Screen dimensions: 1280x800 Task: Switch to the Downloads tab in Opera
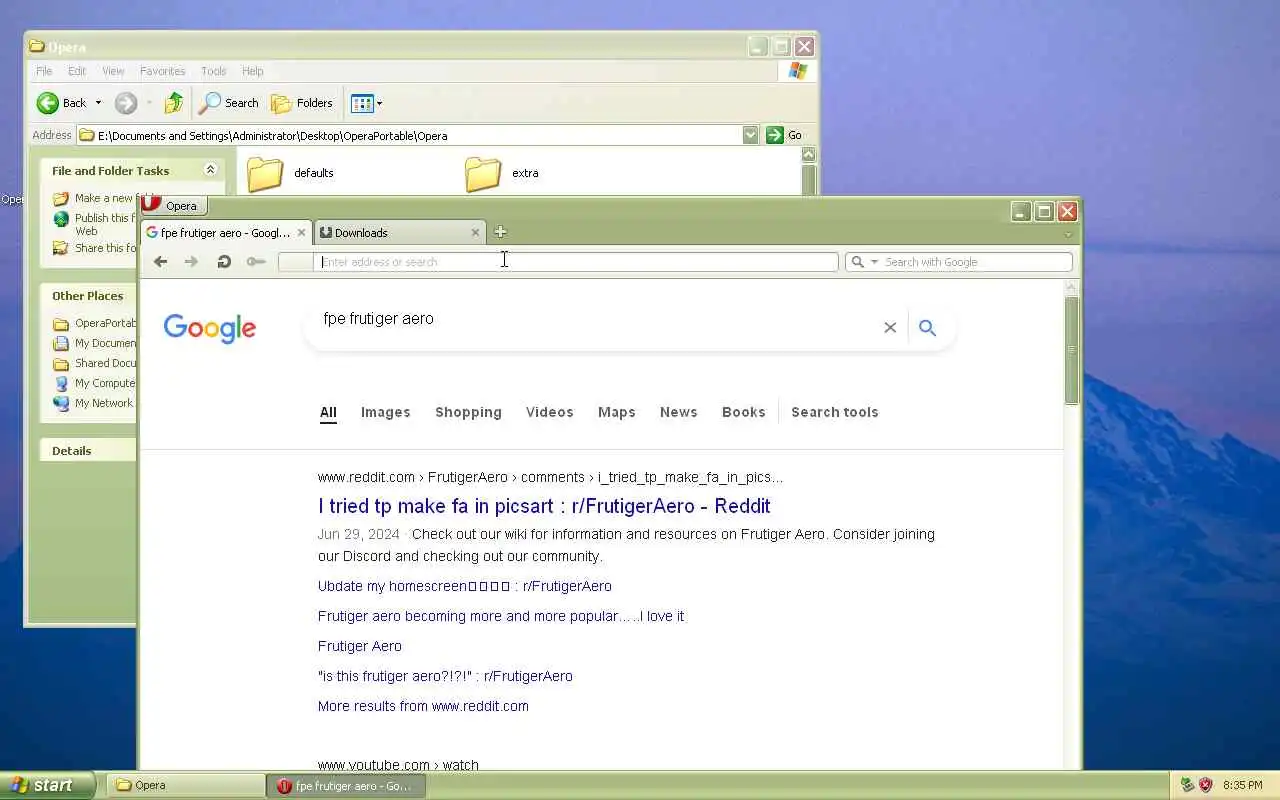400,232
